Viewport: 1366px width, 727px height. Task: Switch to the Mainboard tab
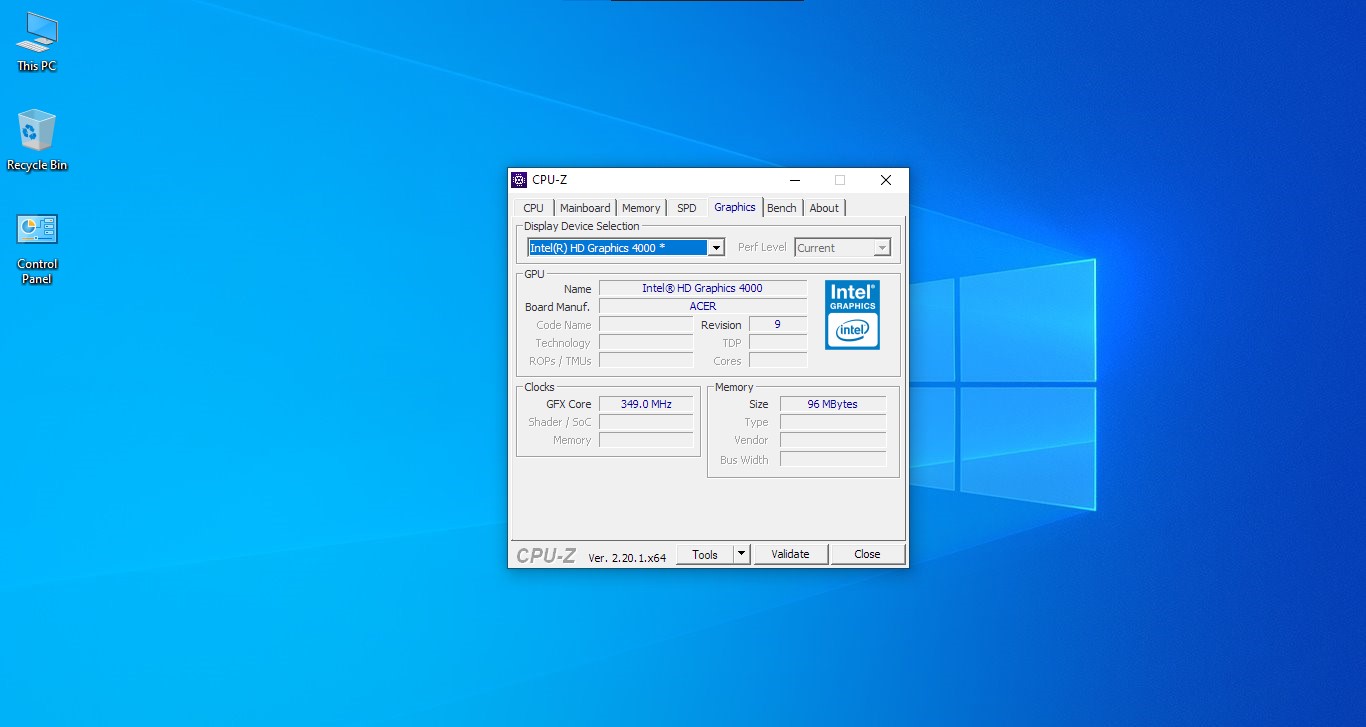(585, 208)
